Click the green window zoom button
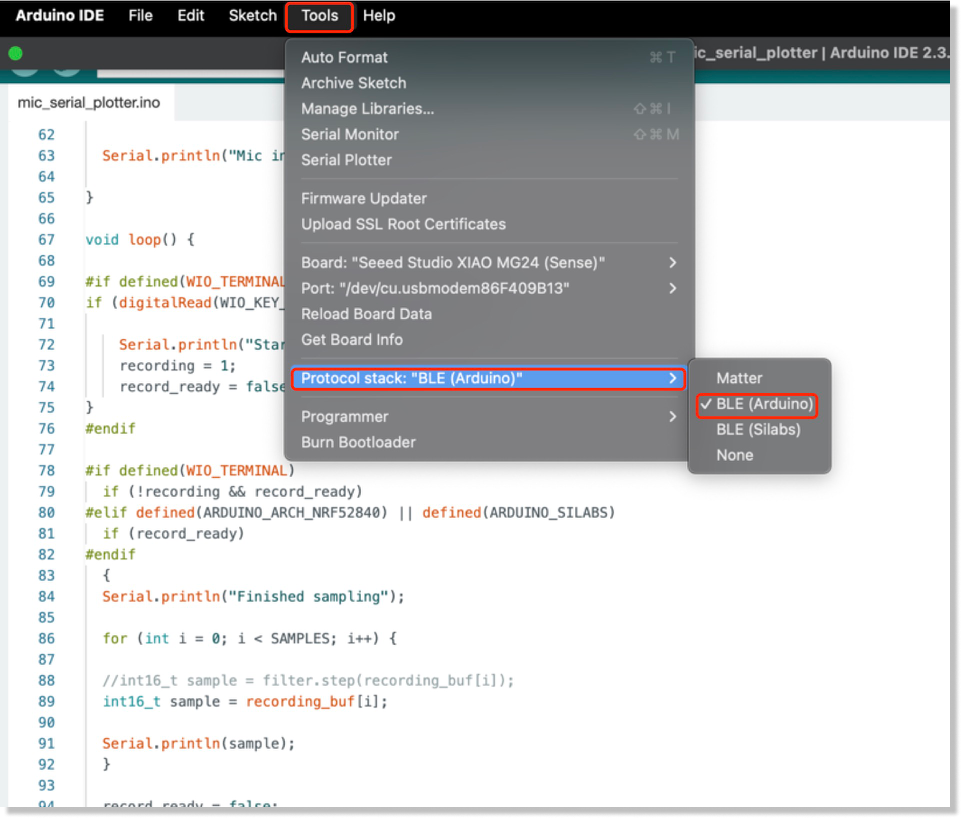 click(x=16, y=54)
